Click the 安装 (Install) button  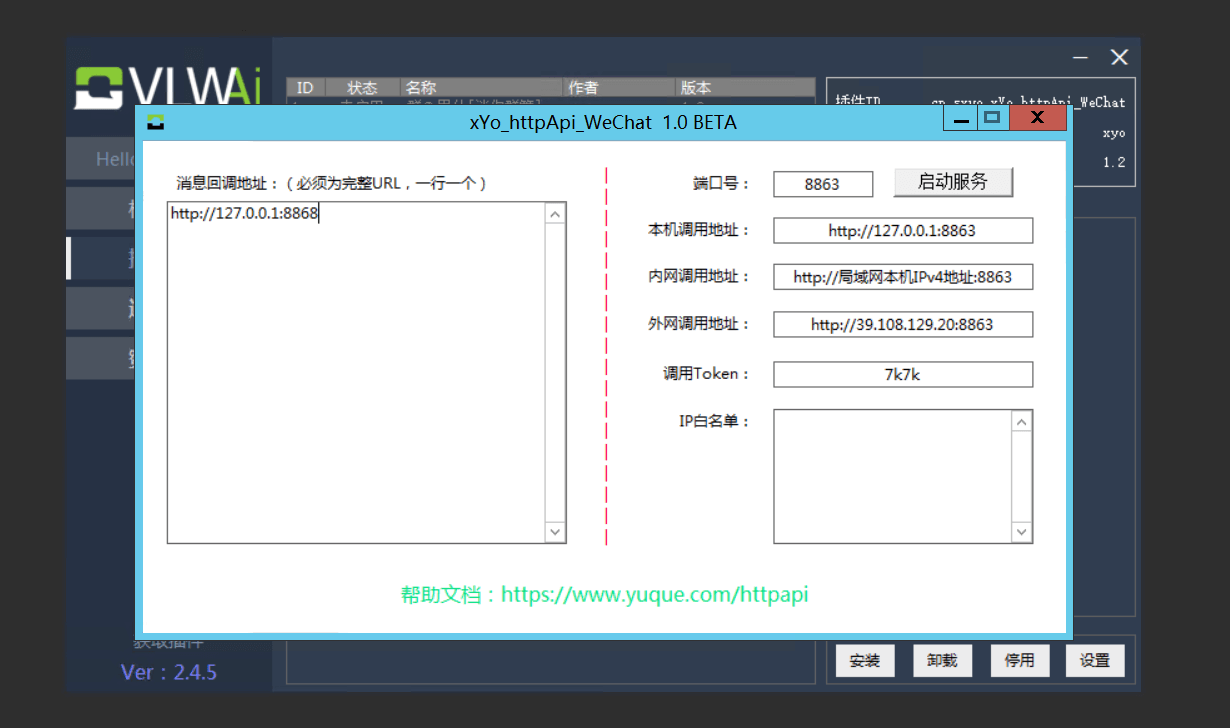click(x=864, y=660)
